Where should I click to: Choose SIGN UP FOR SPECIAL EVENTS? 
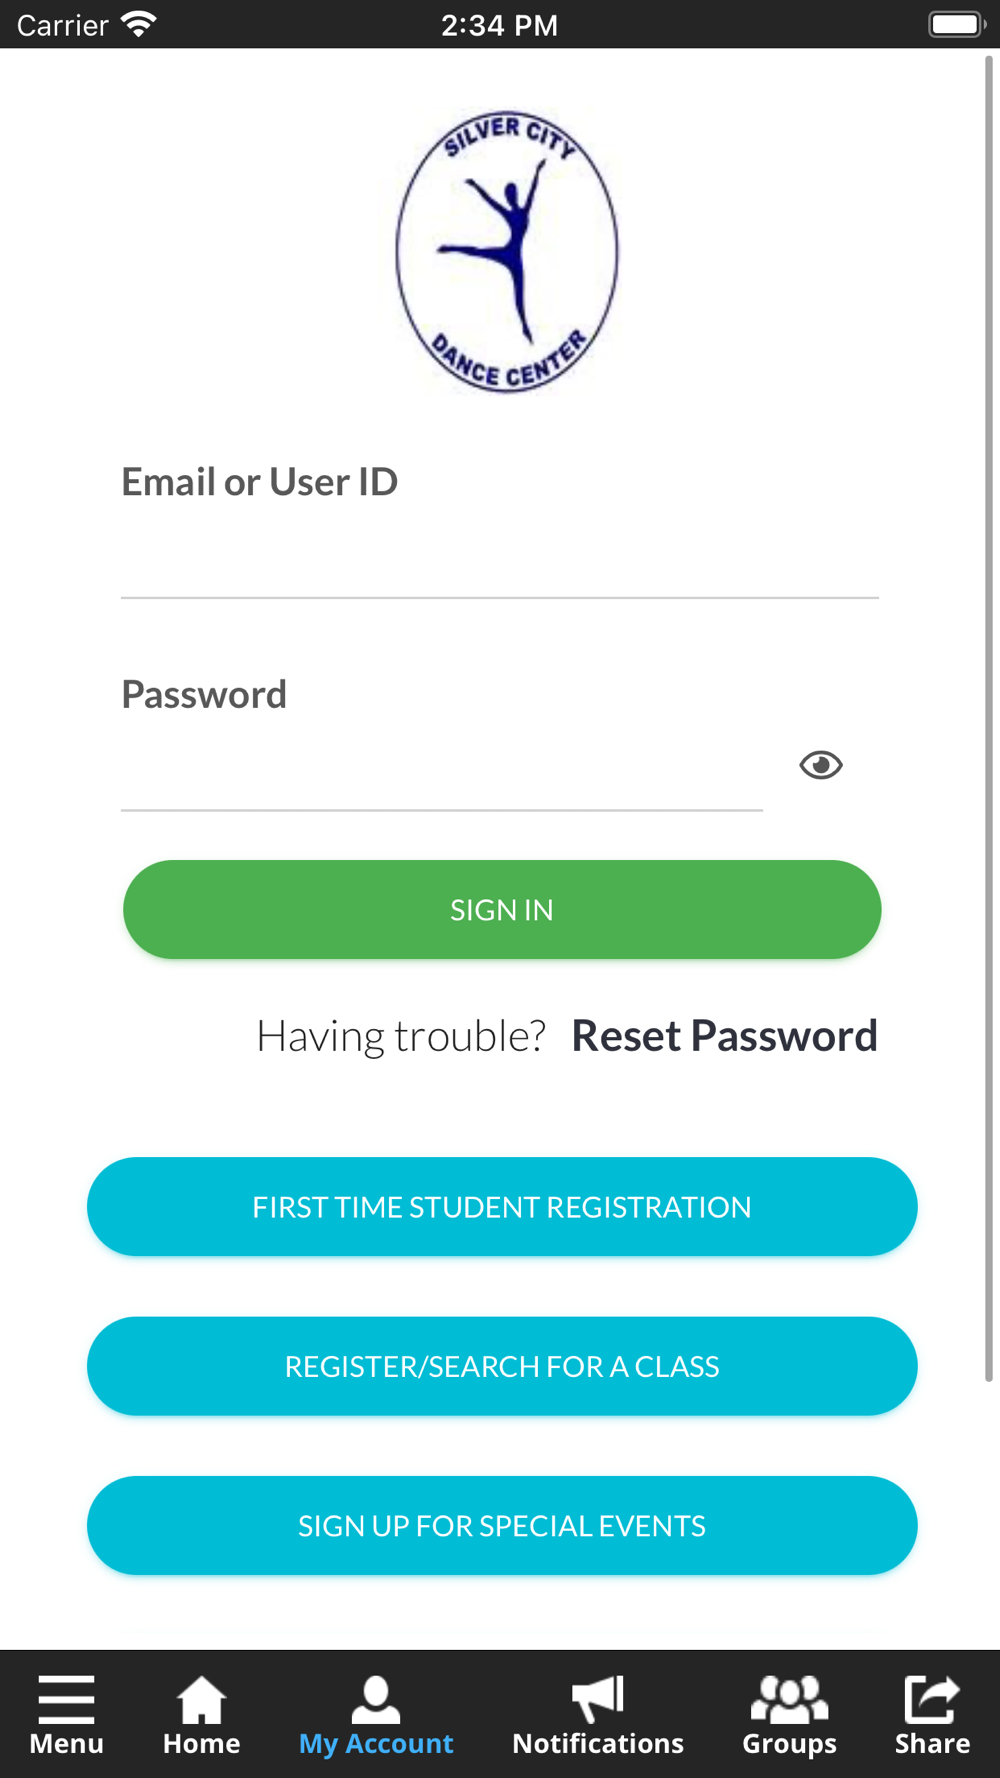tap(502, 1526)
